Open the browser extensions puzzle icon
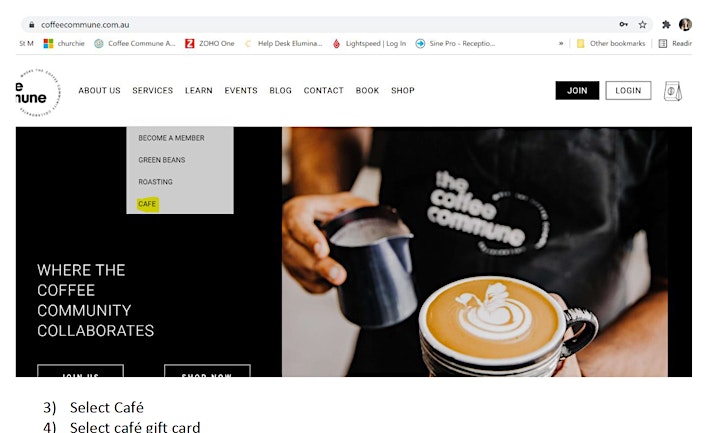Image resolution: width=720 pixels, height=433 pixels. [x=666, y=25]
